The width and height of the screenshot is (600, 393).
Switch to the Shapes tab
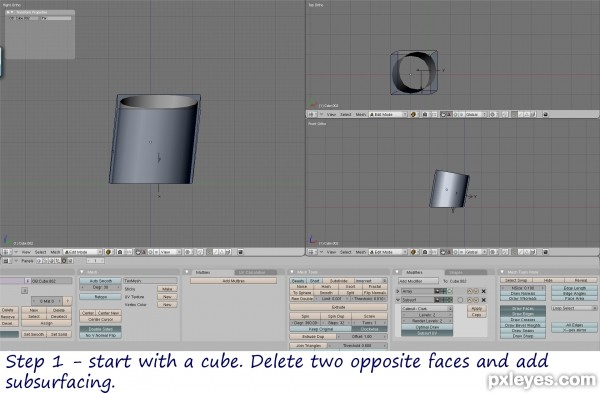click(465, 272)
